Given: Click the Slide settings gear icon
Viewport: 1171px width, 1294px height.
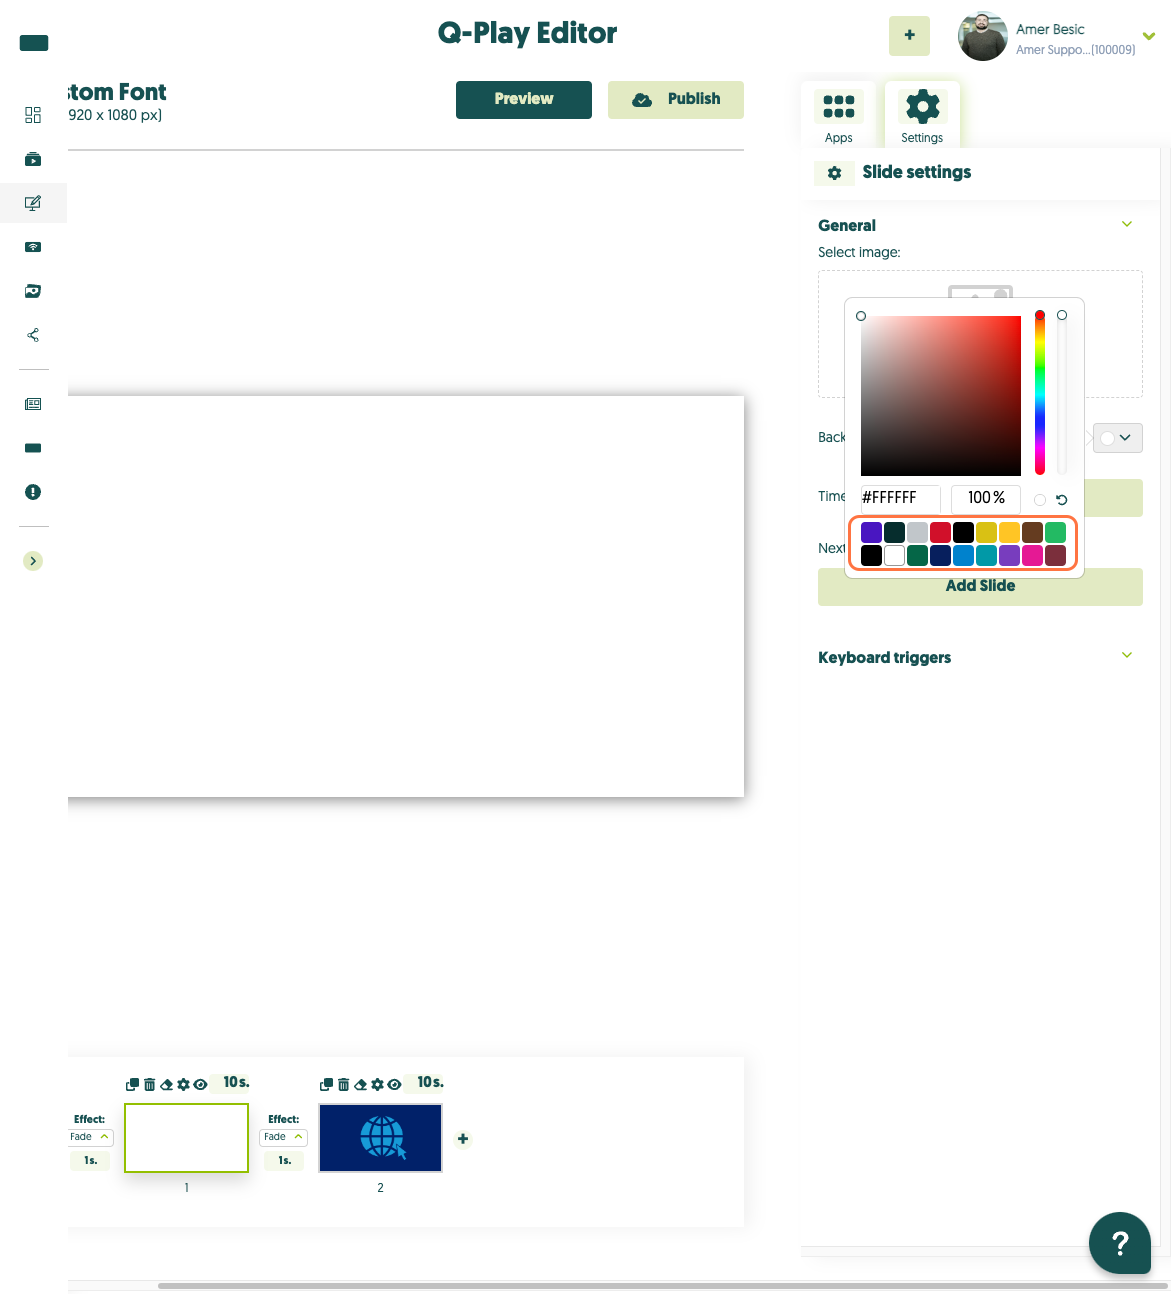Looking at the screenshot, I should point(835,173).
